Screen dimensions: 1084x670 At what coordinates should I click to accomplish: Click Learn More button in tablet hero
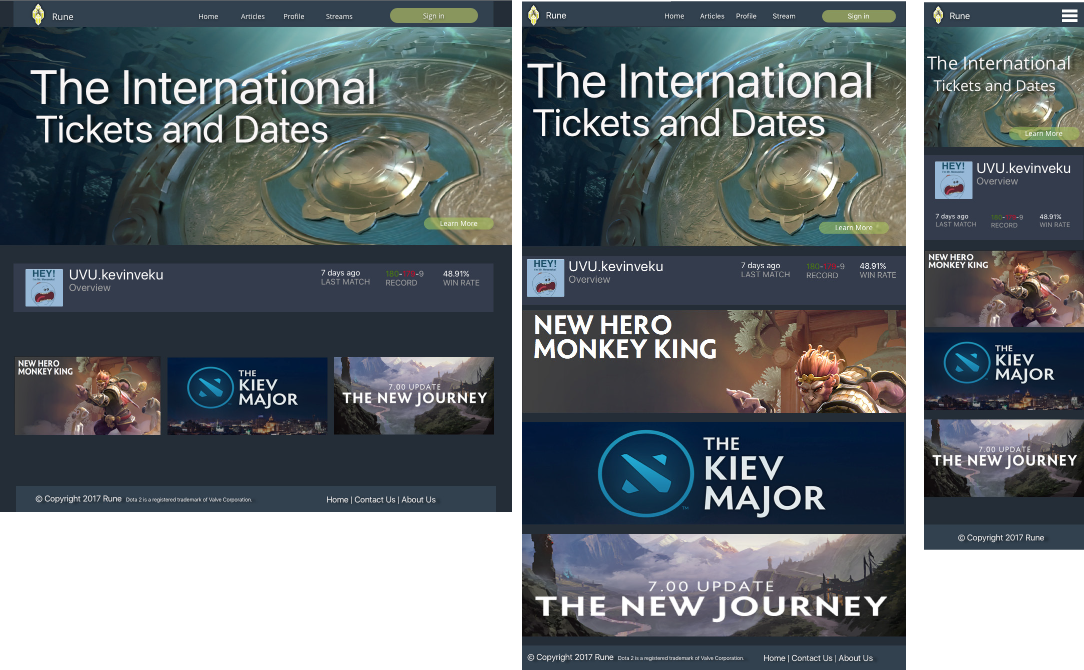tap(853, 227)
